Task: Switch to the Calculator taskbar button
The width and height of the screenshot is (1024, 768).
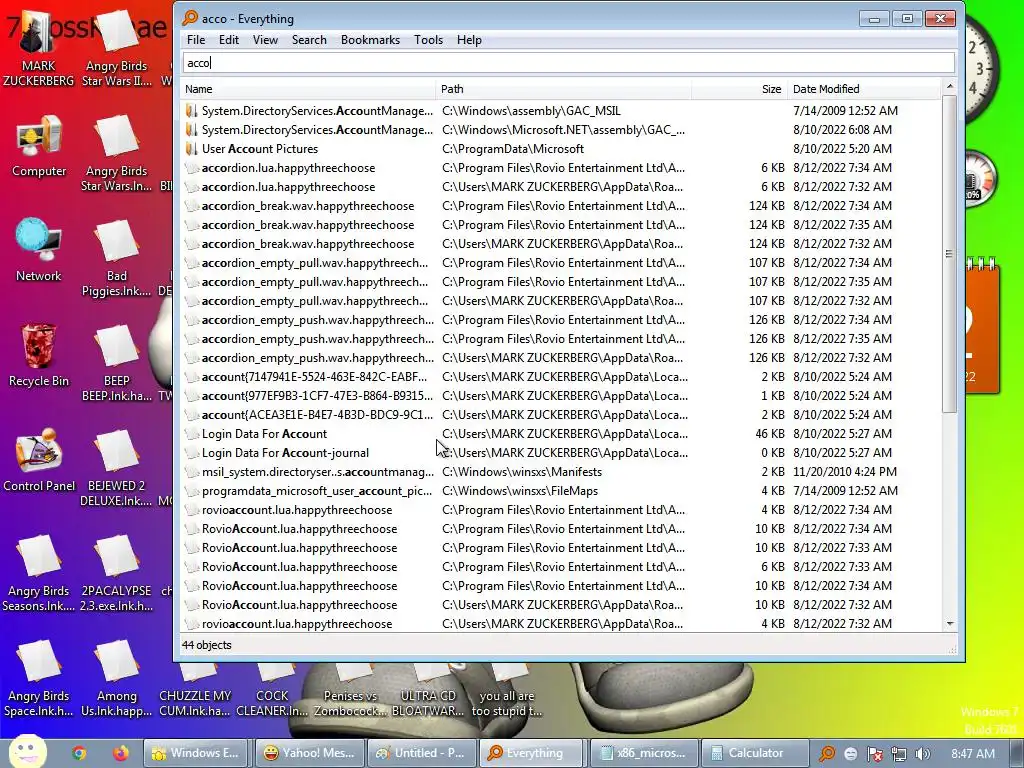Action: point(754,753)
